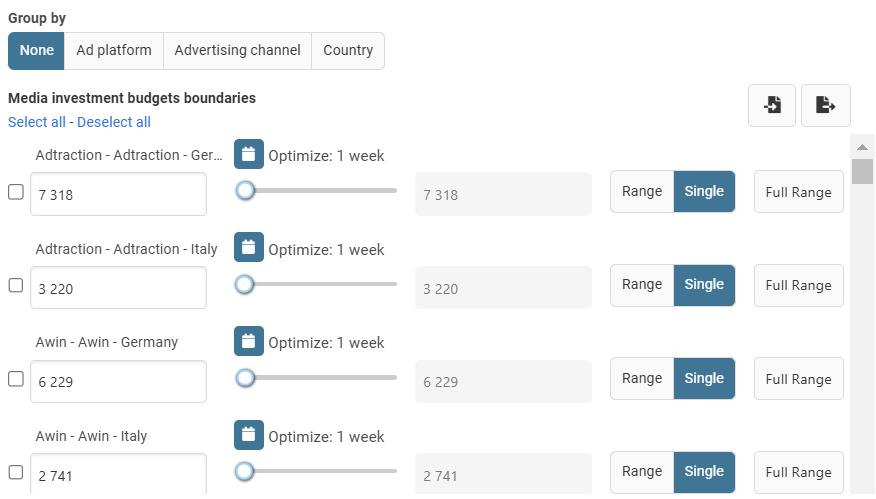Select Single mode for Adtraction Italy
This screenshot has width=876, height=499.
pyautogui.click(x=704, y=285)
